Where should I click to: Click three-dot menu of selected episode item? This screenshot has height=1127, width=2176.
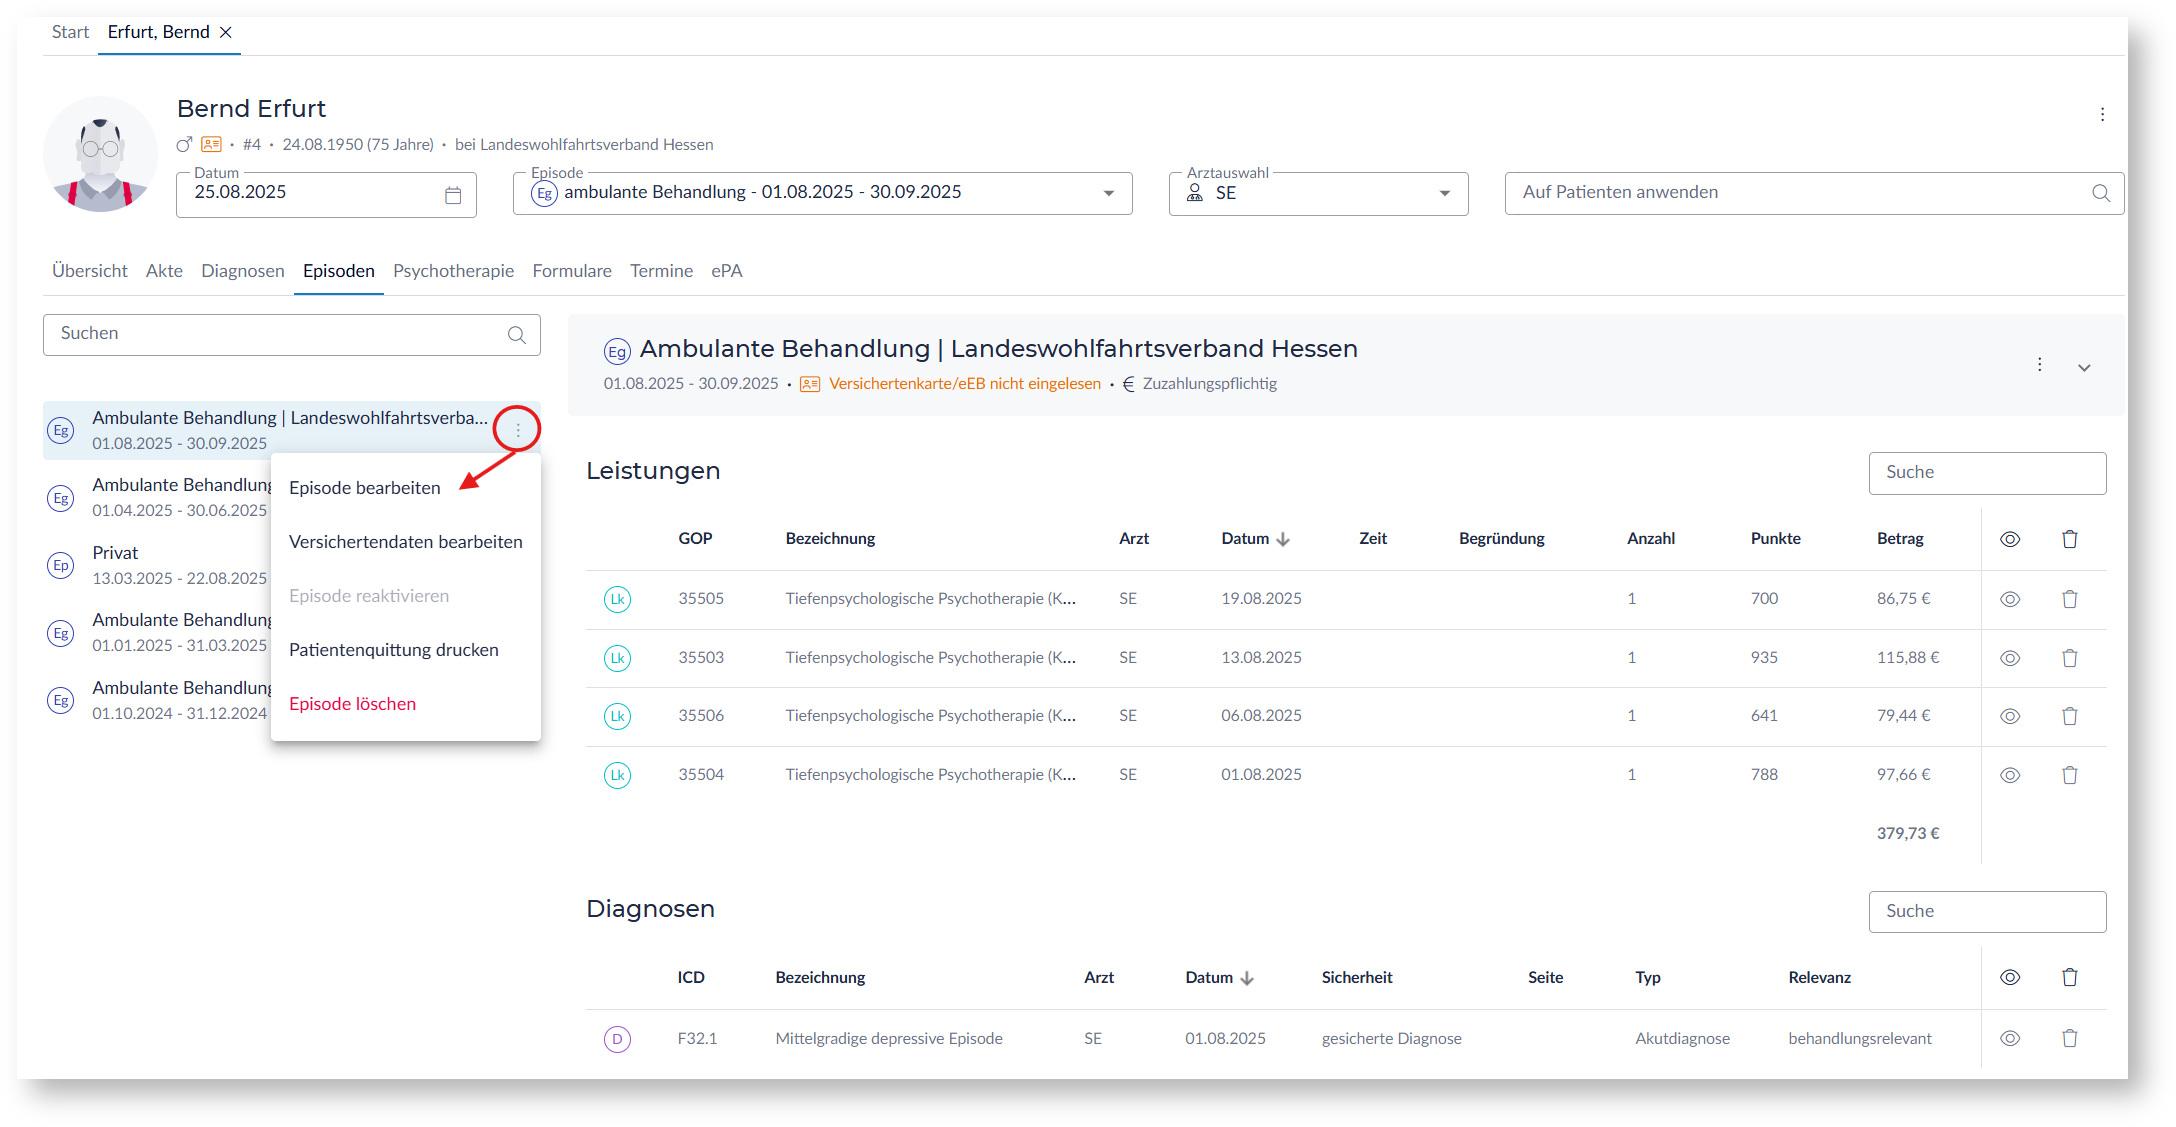517,430
